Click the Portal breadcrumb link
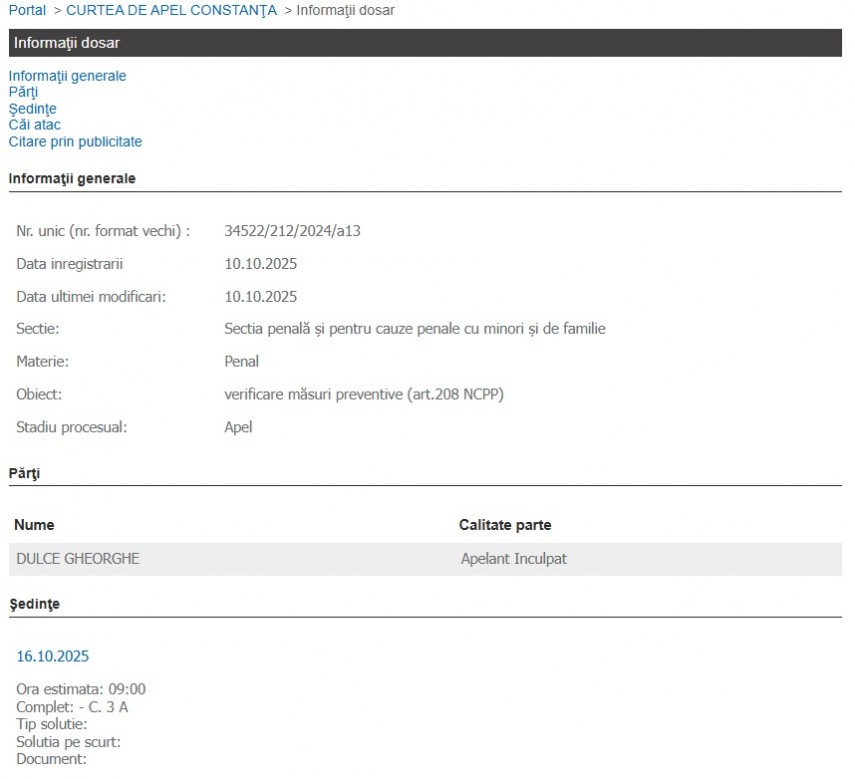Screen dimensions: 855x779 click(x=27, y=10)
